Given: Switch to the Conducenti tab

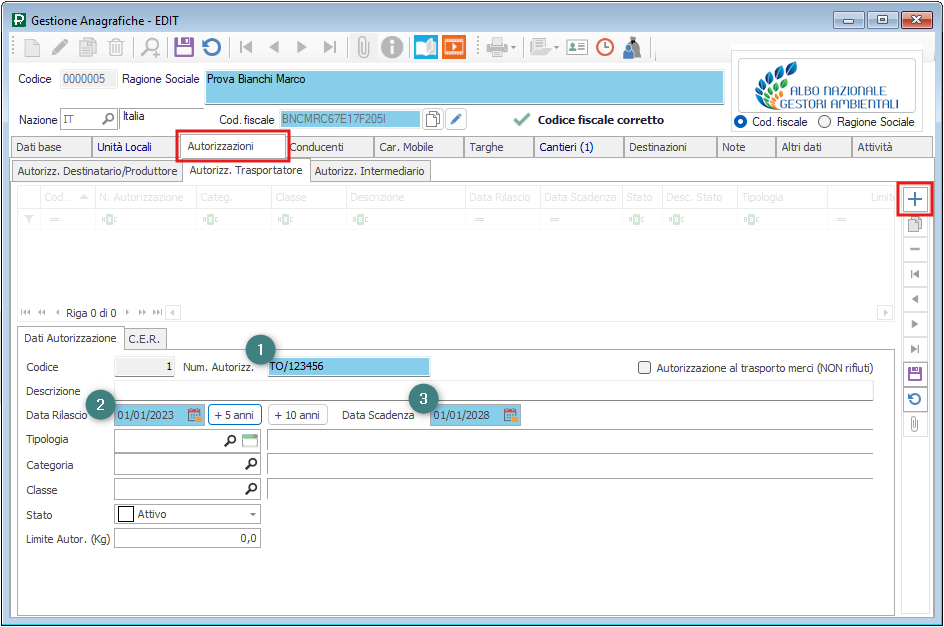Looking at the screenshot, I should [x=318, y=147].
